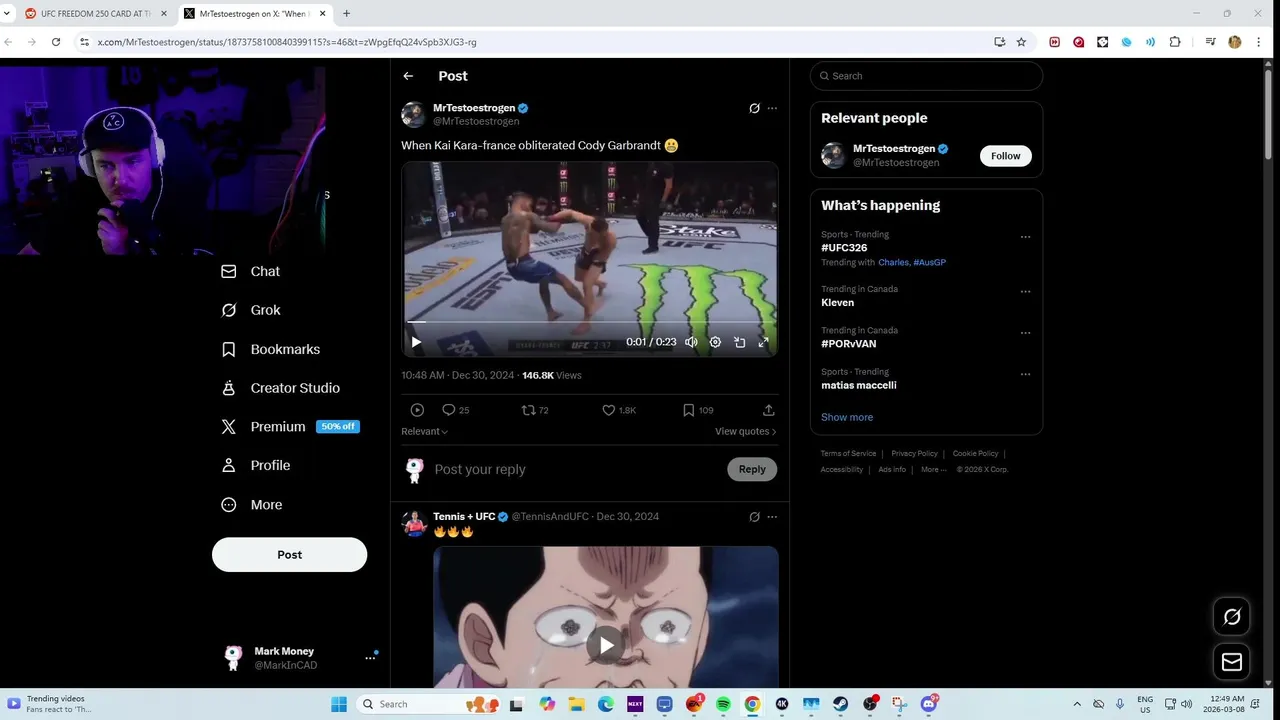Open video settings gear
Image resolution: width=1280 pixels, height=720 pixels.
point(715,342)
